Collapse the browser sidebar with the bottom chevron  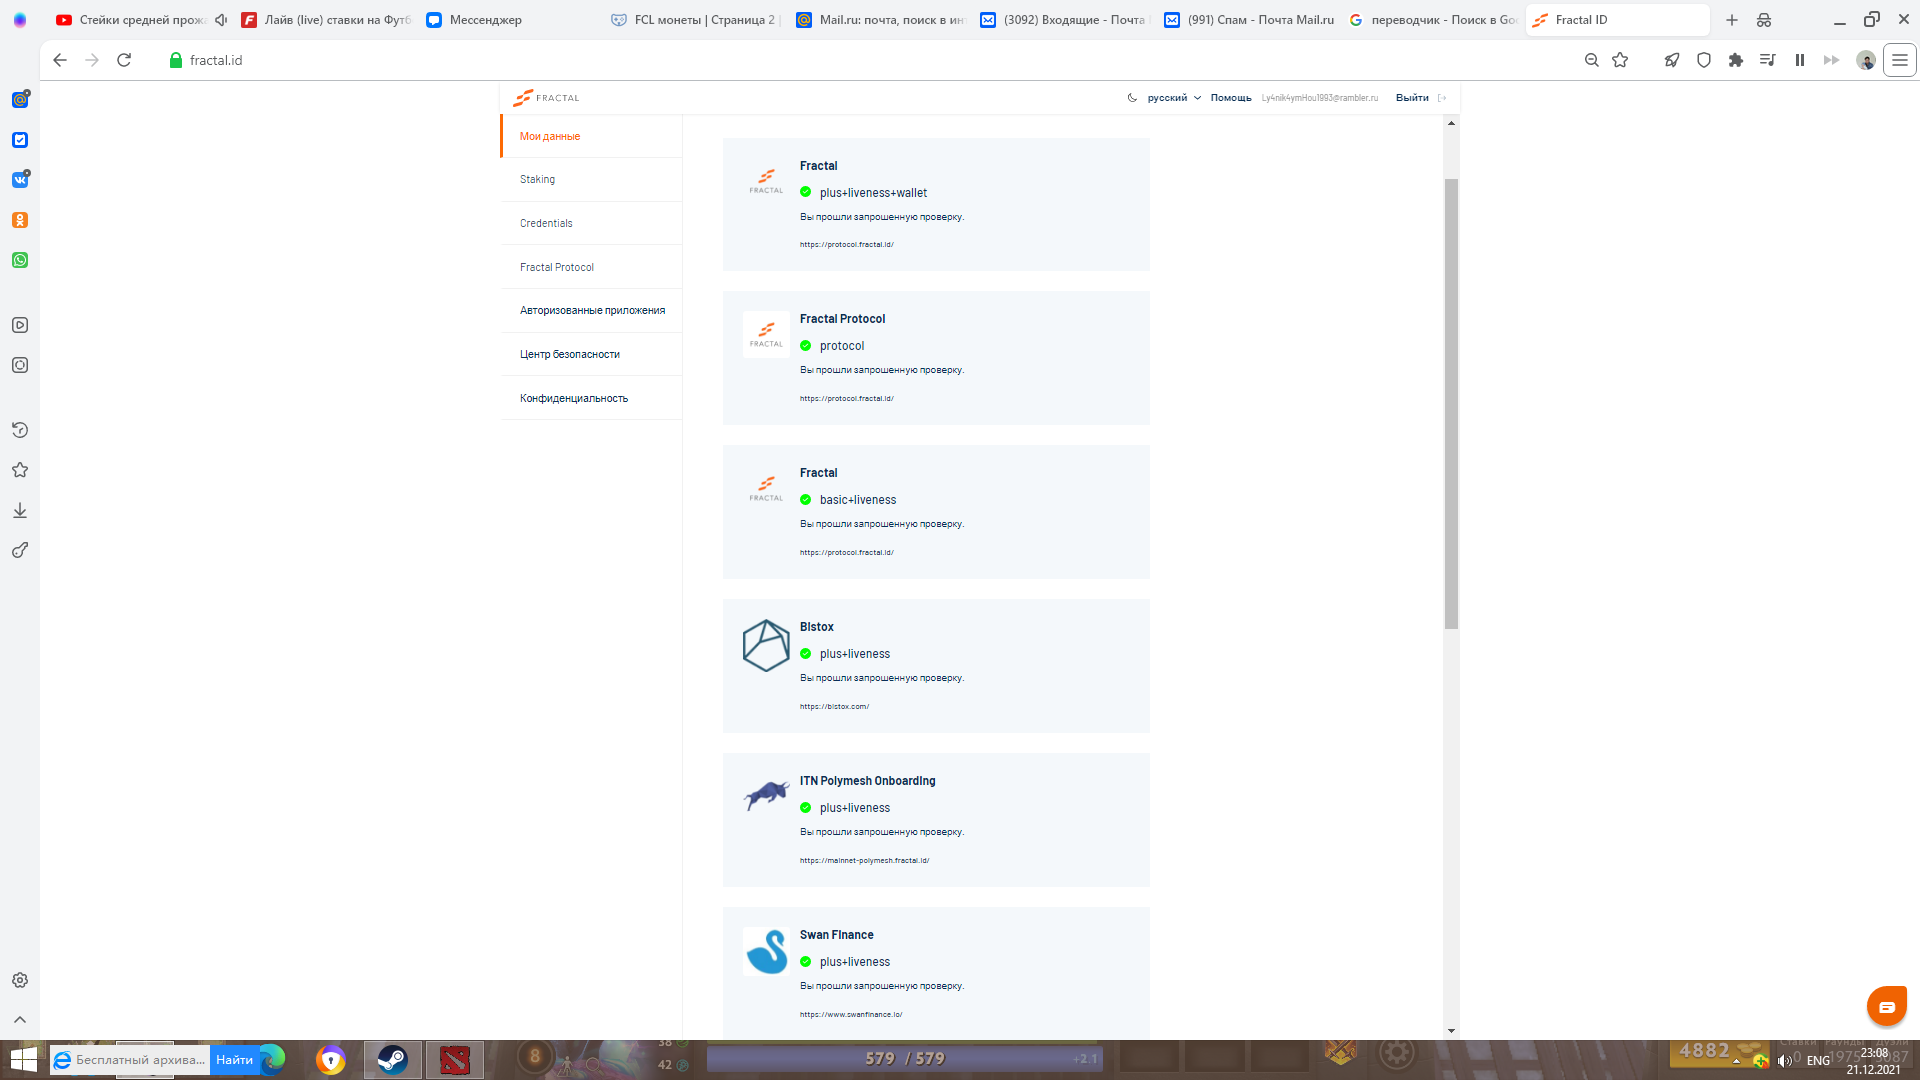click(20, 1020)
